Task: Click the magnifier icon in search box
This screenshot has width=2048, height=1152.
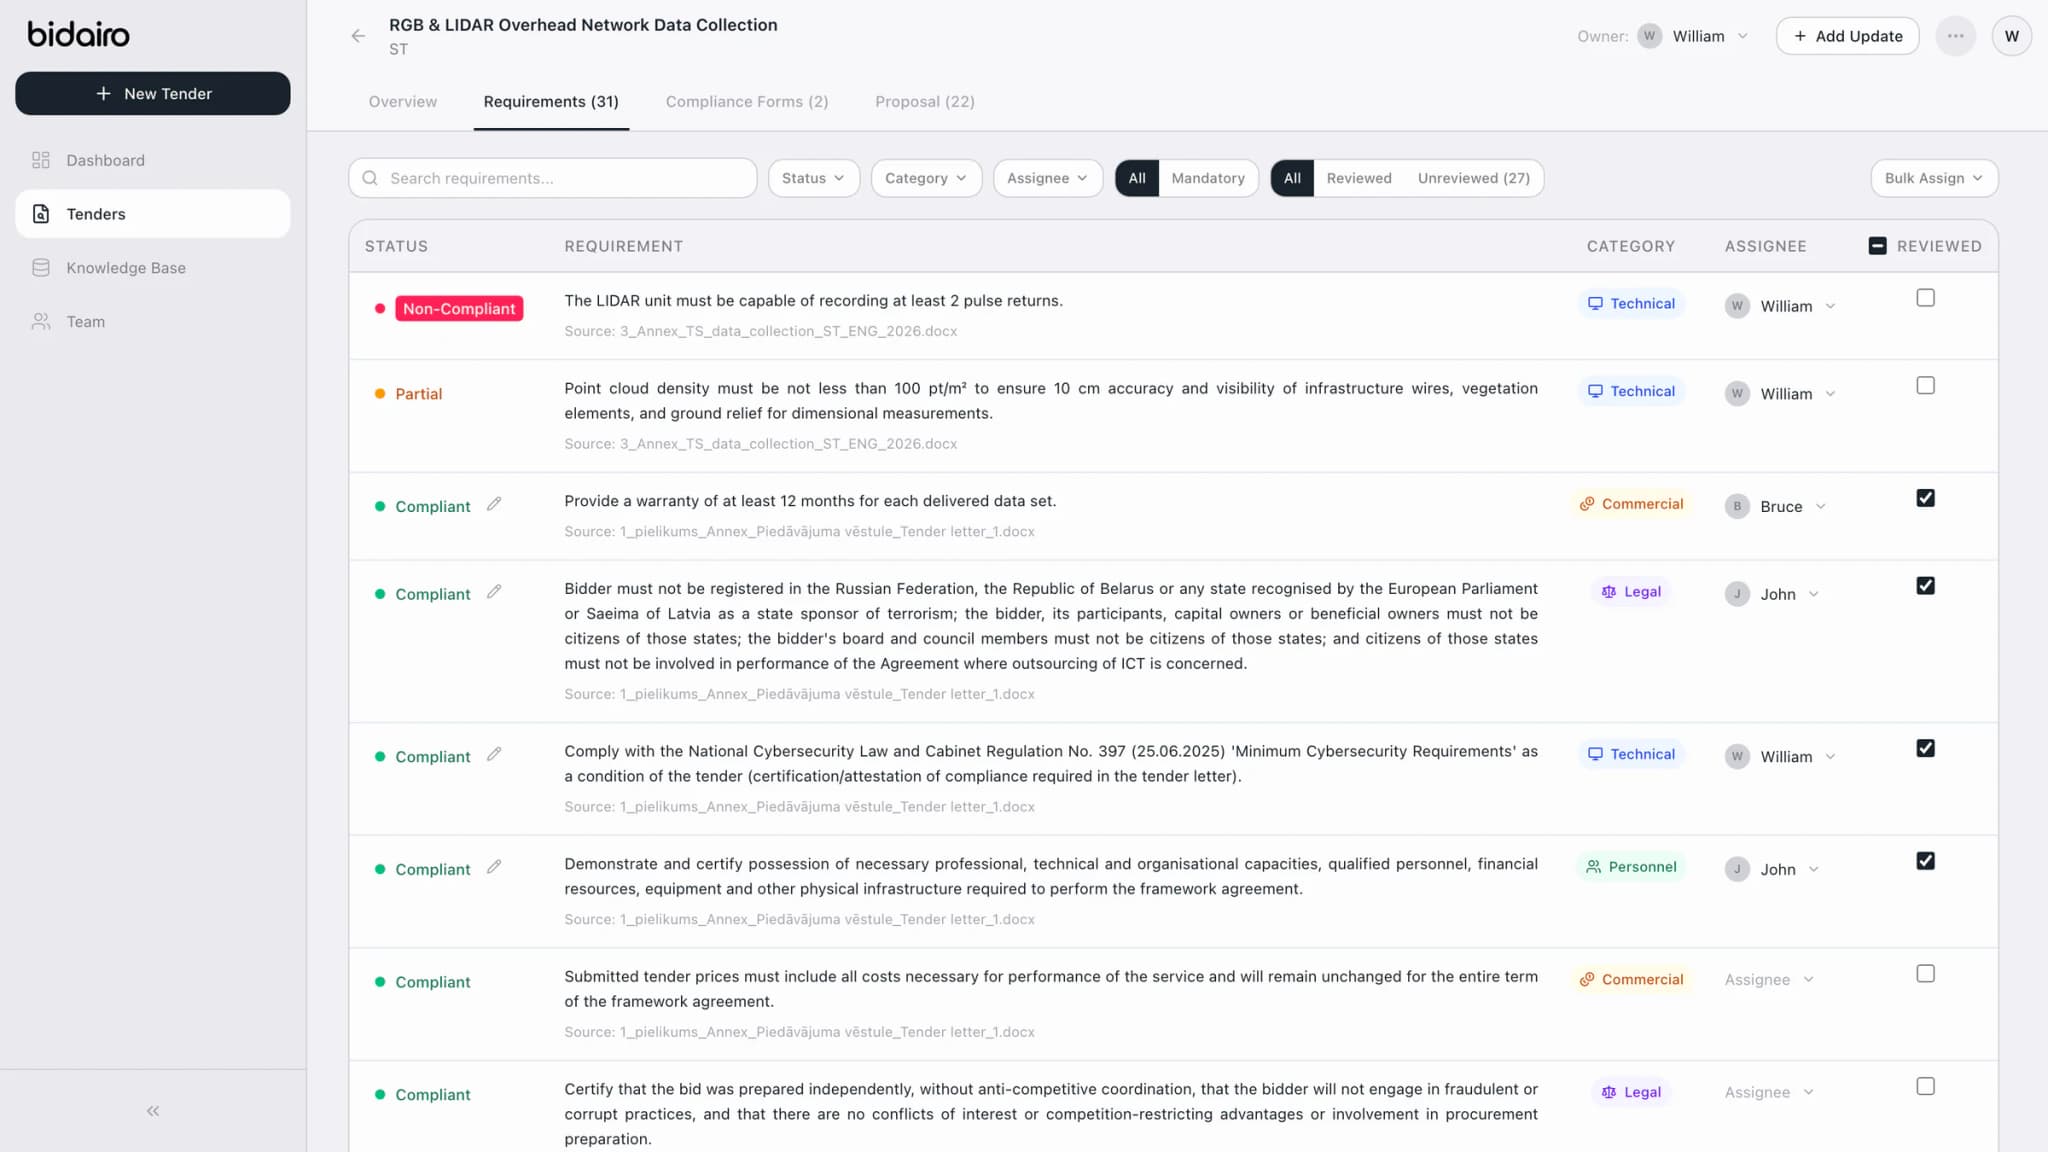Action: coord(370,178)
